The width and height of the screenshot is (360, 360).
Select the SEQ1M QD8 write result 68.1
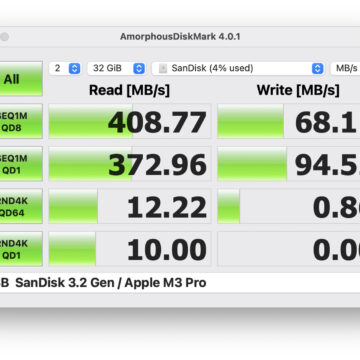pos(289,121)
